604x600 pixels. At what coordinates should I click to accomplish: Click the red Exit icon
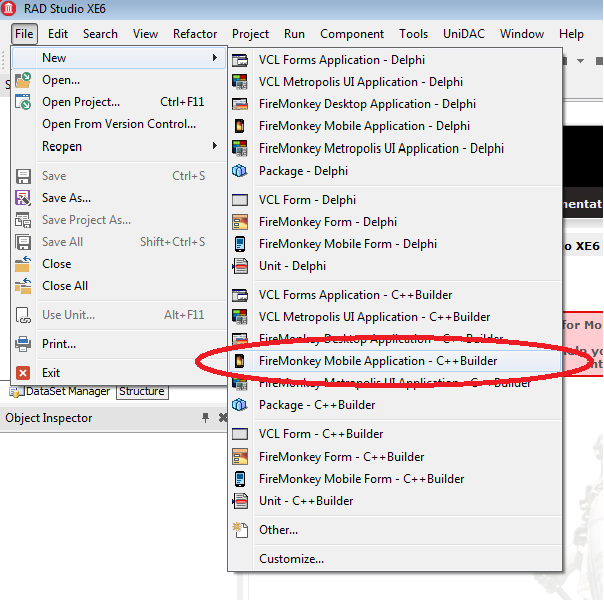pyautogui.click(x=23, y=373)
